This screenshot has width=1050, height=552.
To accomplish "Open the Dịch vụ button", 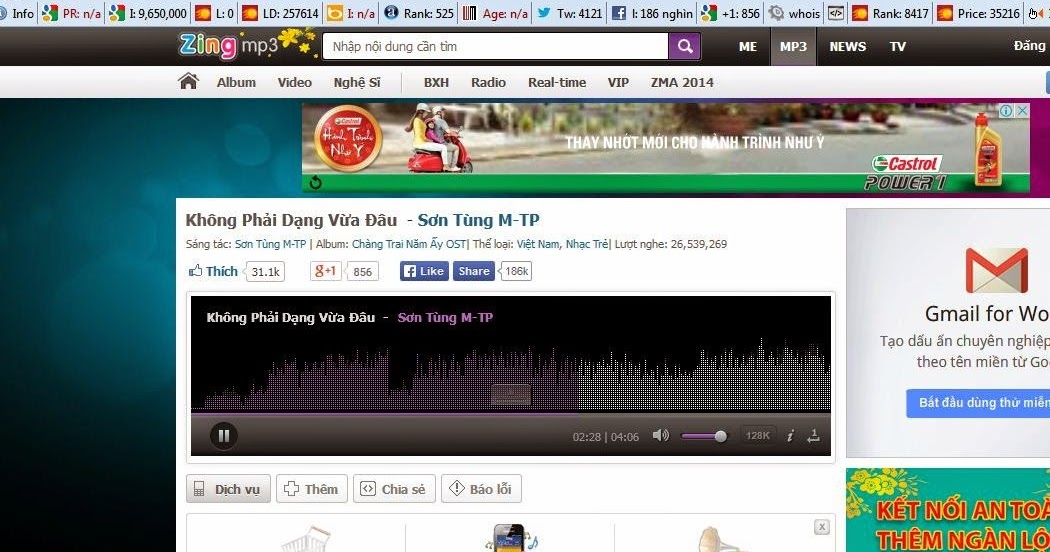I will [228, 489].
